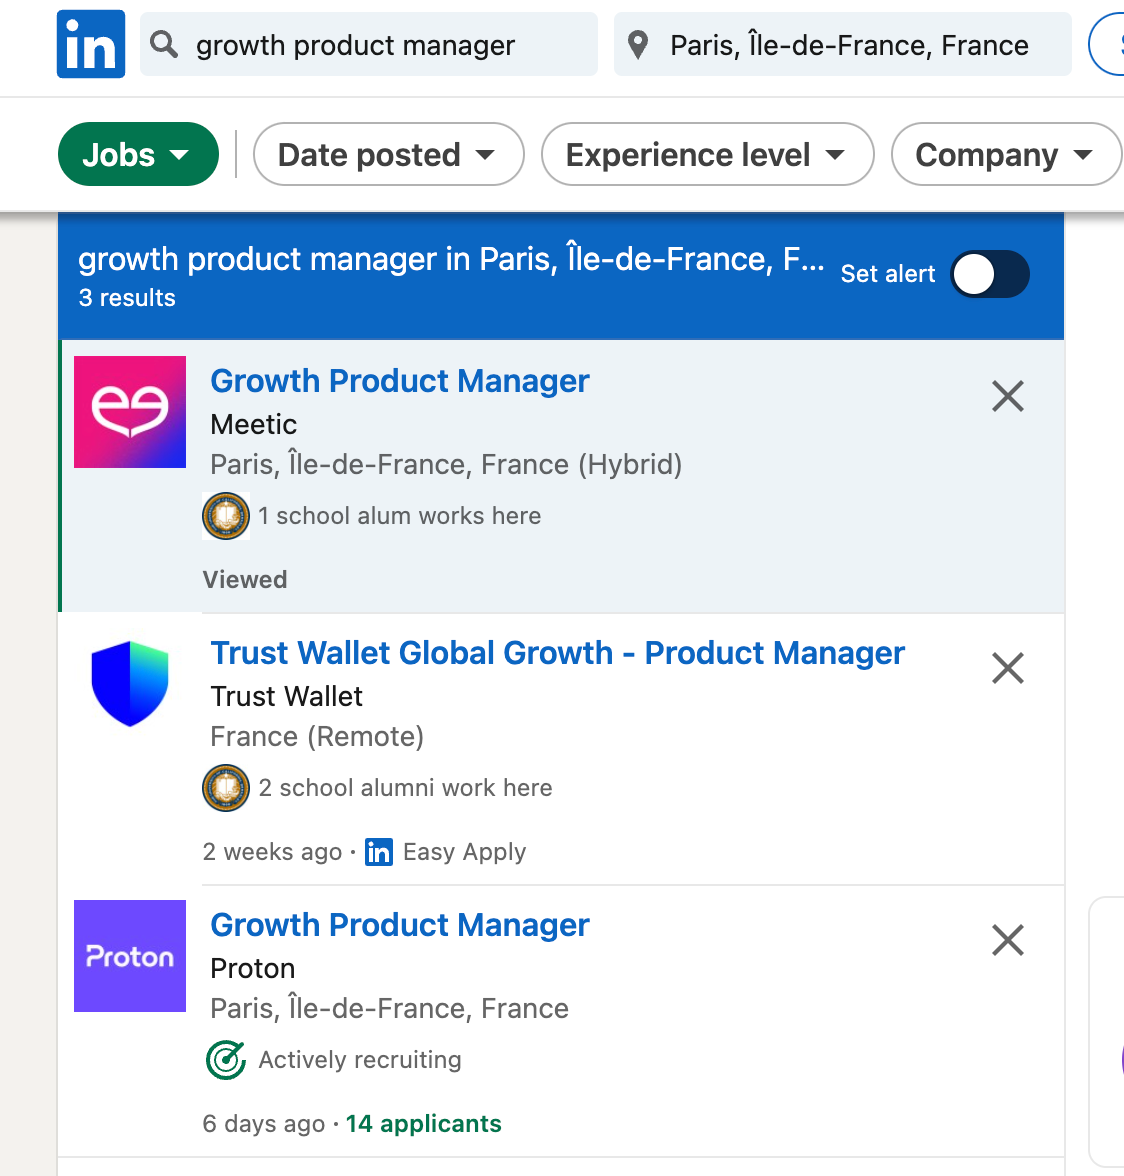The width and height of the screenshot is (1124, 1176).
Task: Click the school alumni badge under Meetic
Action: (226, 516)
